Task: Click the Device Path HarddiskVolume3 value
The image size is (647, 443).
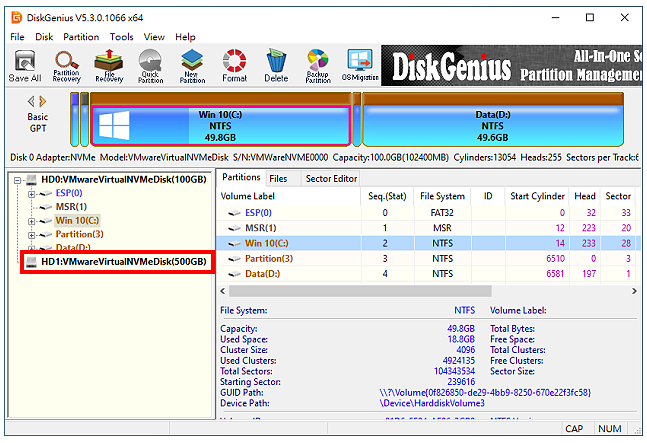Action: tap(432, 403)
